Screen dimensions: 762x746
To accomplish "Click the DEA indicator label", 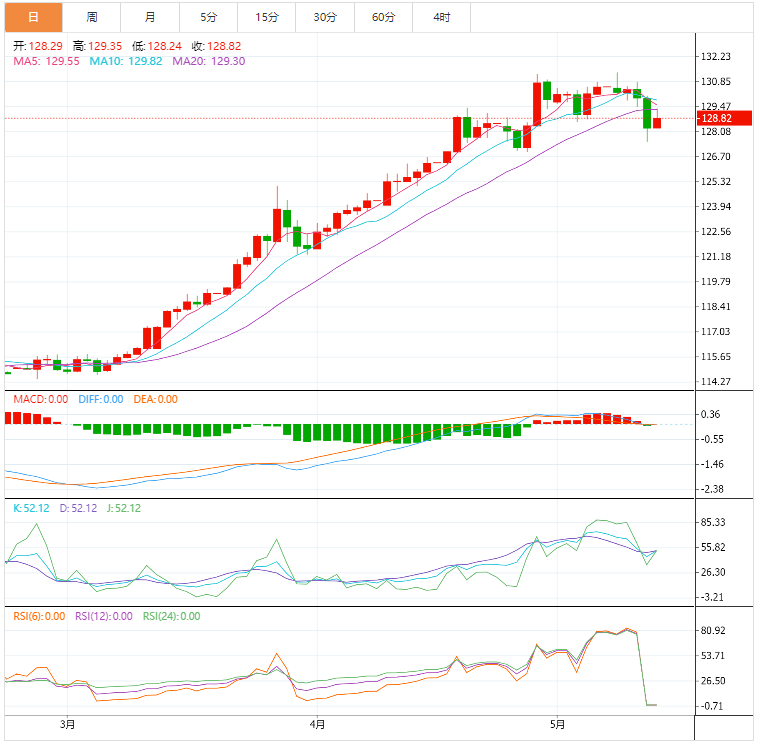I will (x=155, y=399).
